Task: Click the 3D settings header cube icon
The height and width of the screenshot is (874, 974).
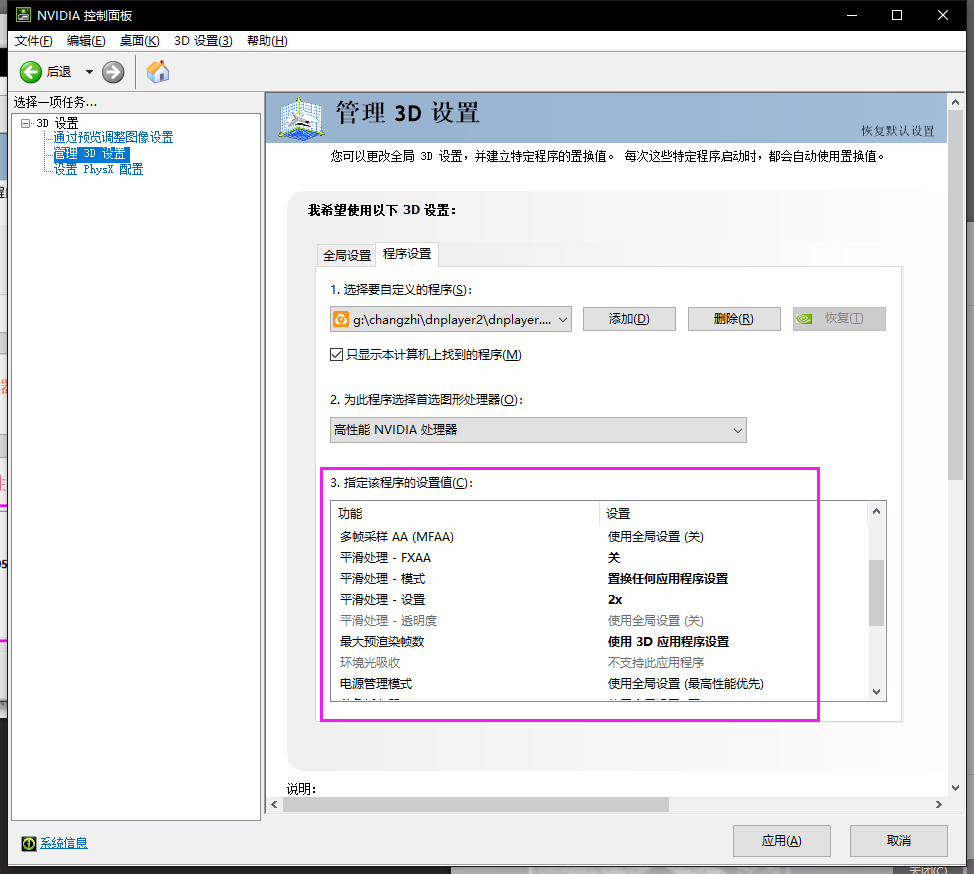Action: click(x=304, y=117)
